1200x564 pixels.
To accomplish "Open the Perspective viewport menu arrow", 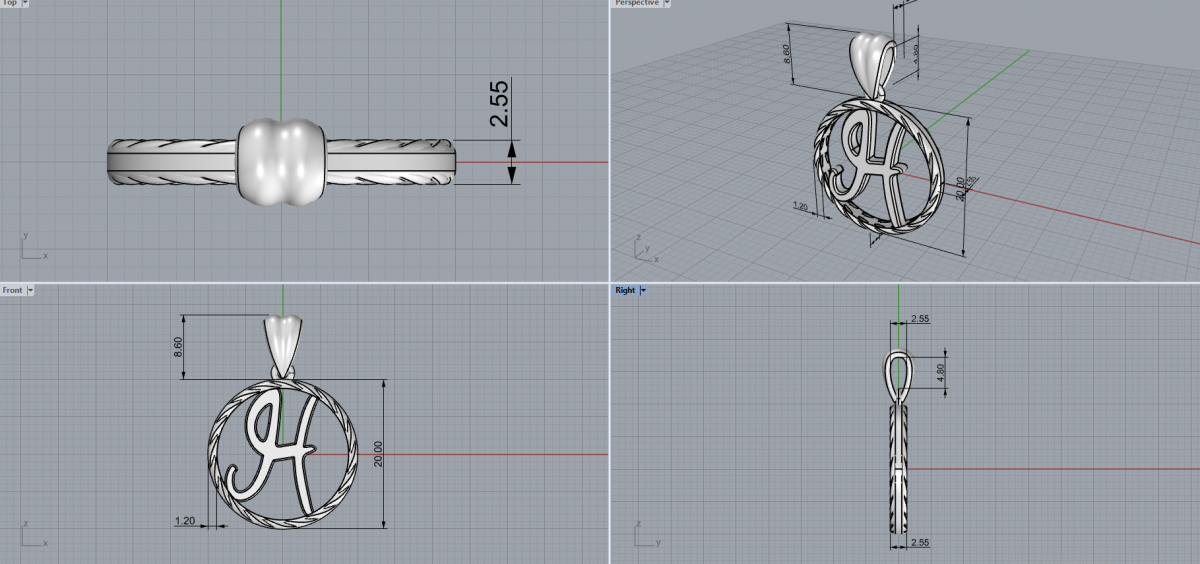I will tap(665, 3).
